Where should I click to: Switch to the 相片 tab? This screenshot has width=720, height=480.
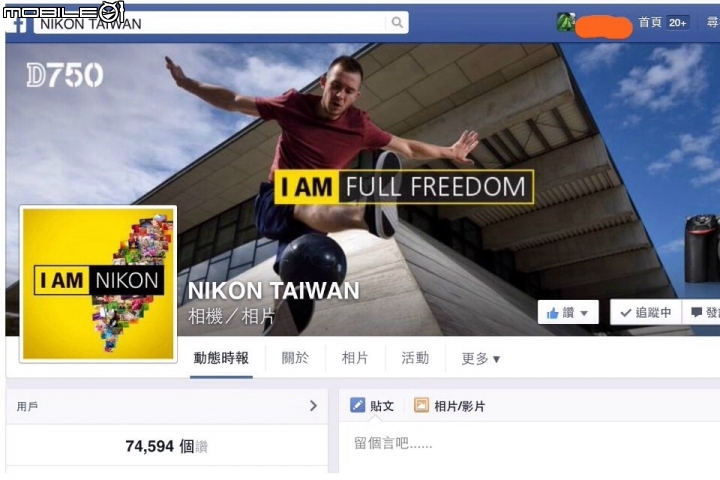pos(355,358)
